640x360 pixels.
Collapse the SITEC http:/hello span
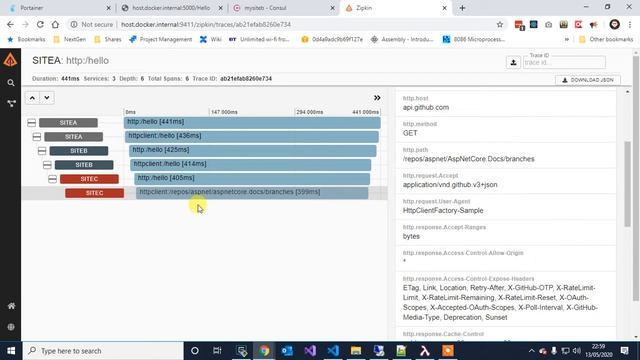click(x=52, y=179)
